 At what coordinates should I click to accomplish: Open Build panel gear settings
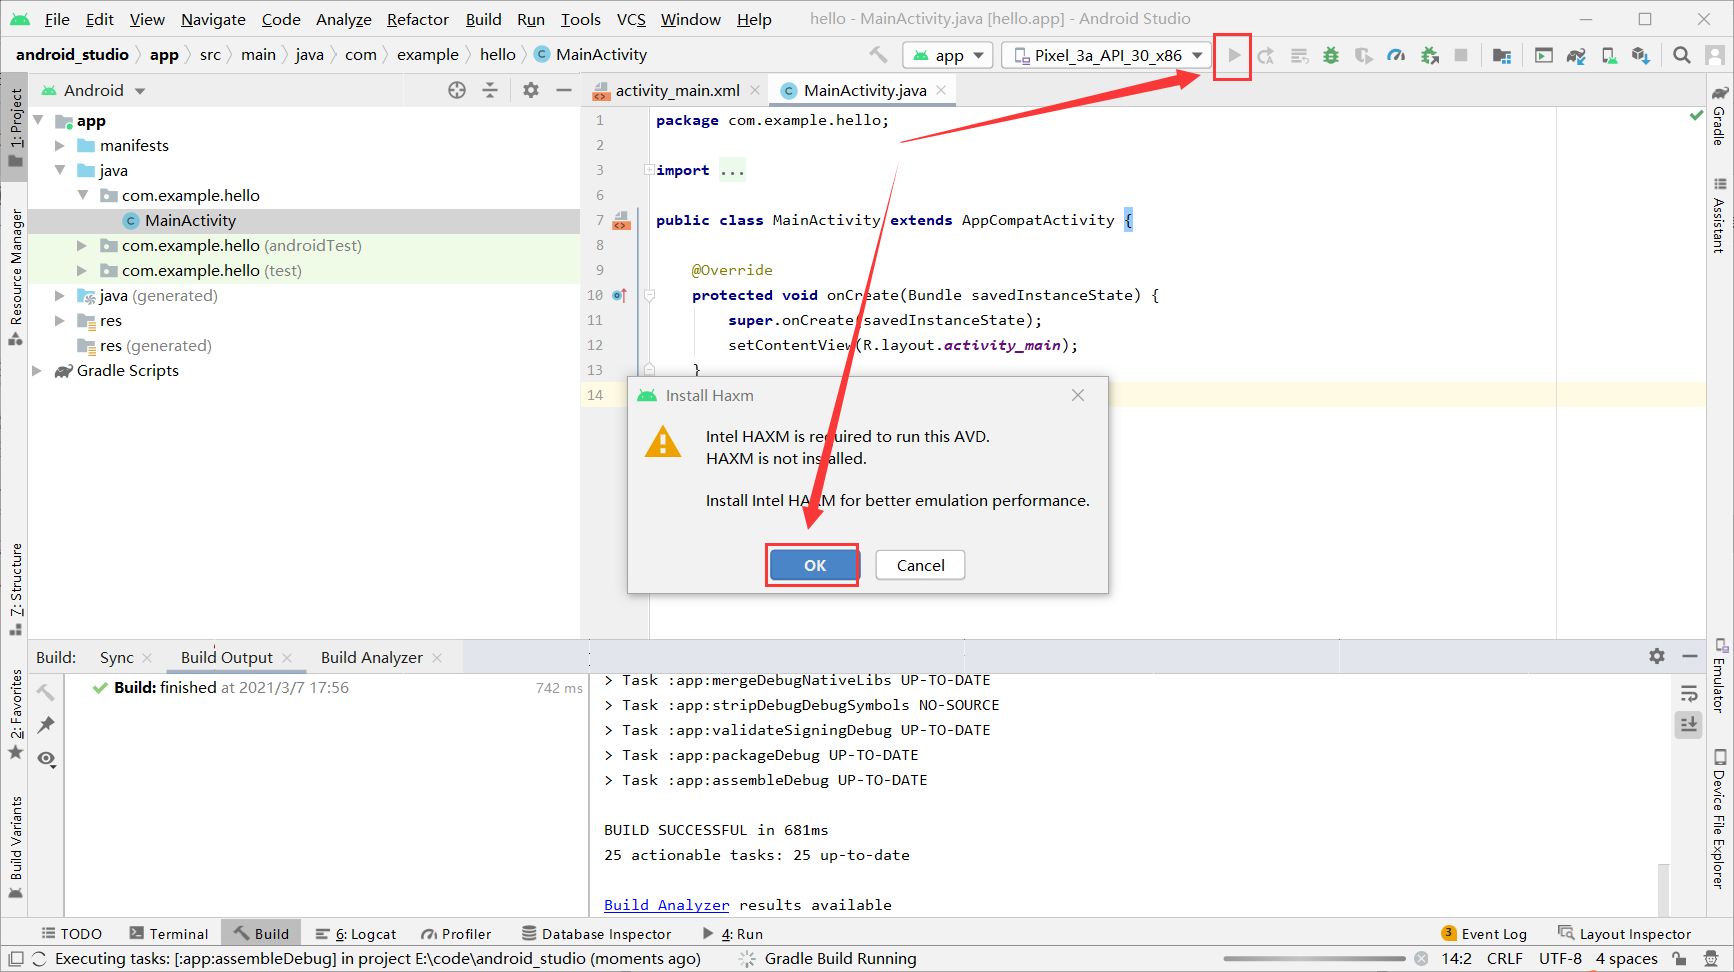[1657, 656]
